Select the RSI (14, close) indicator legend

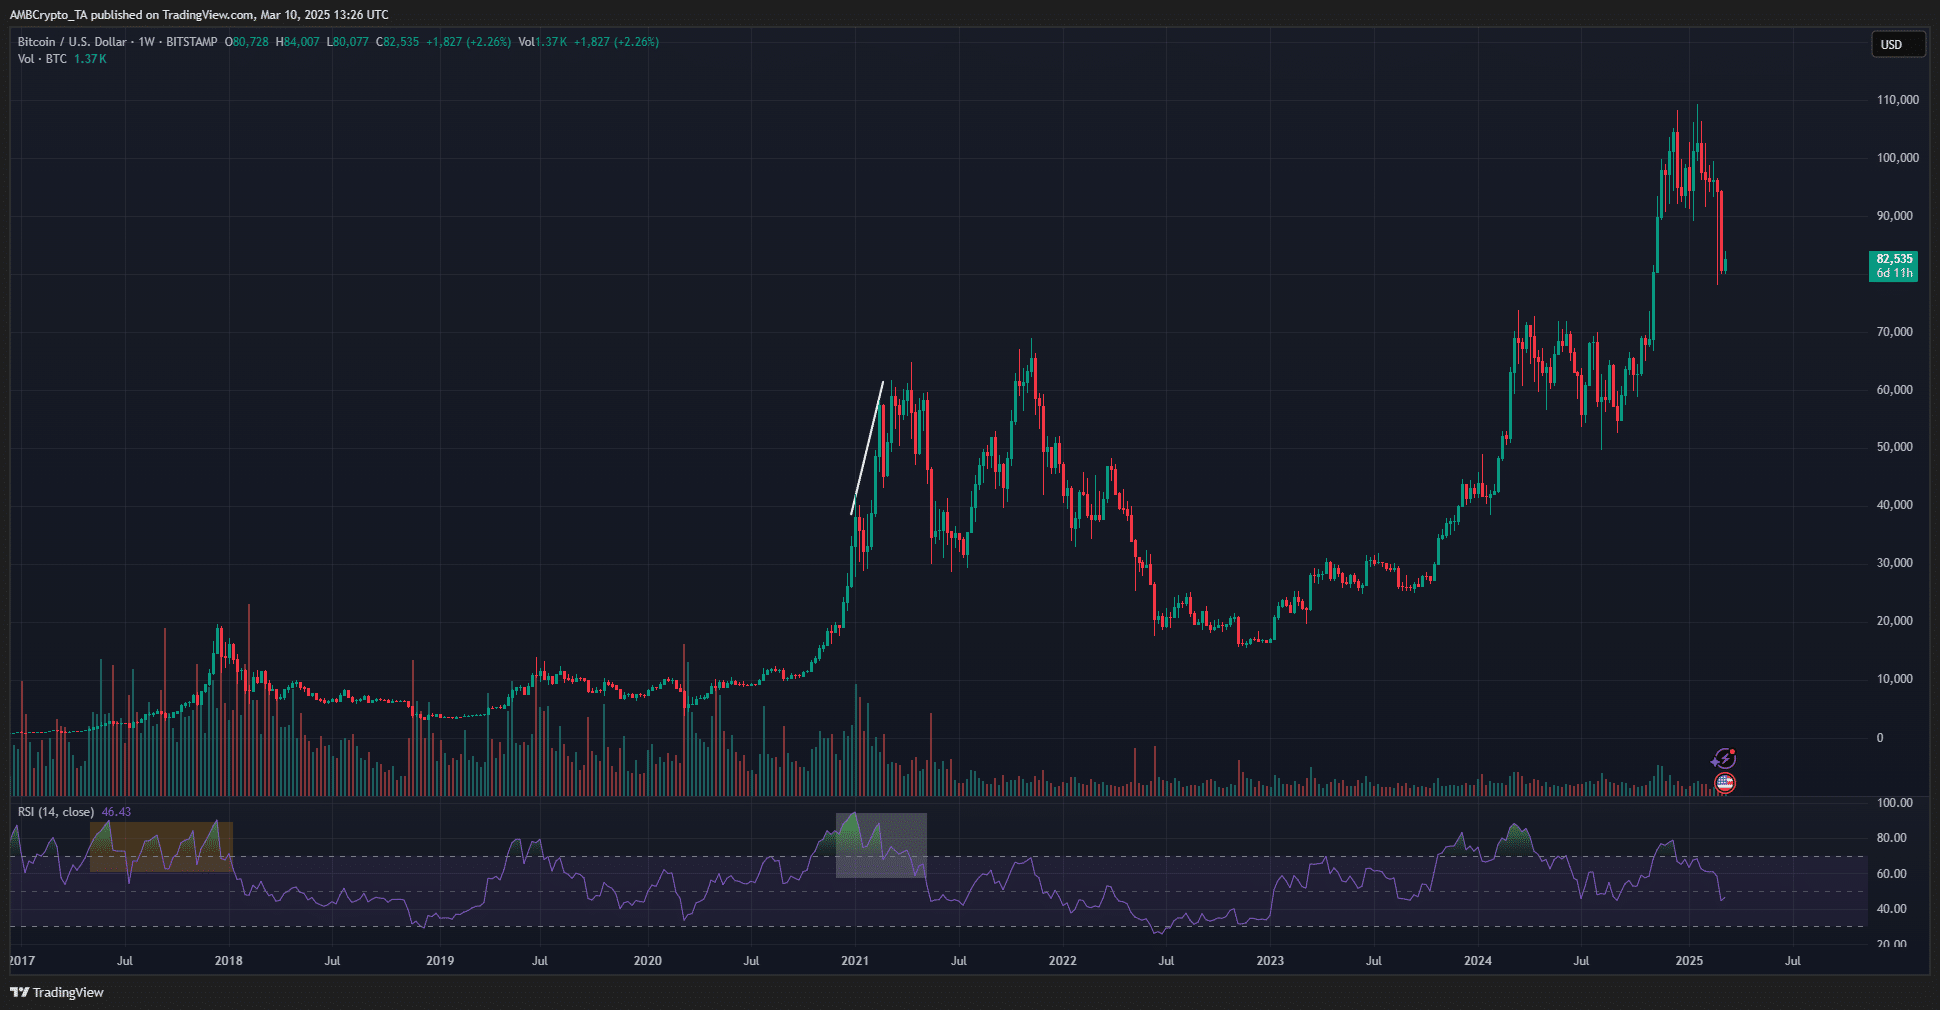pyautogui.click(x=56, y=812)
